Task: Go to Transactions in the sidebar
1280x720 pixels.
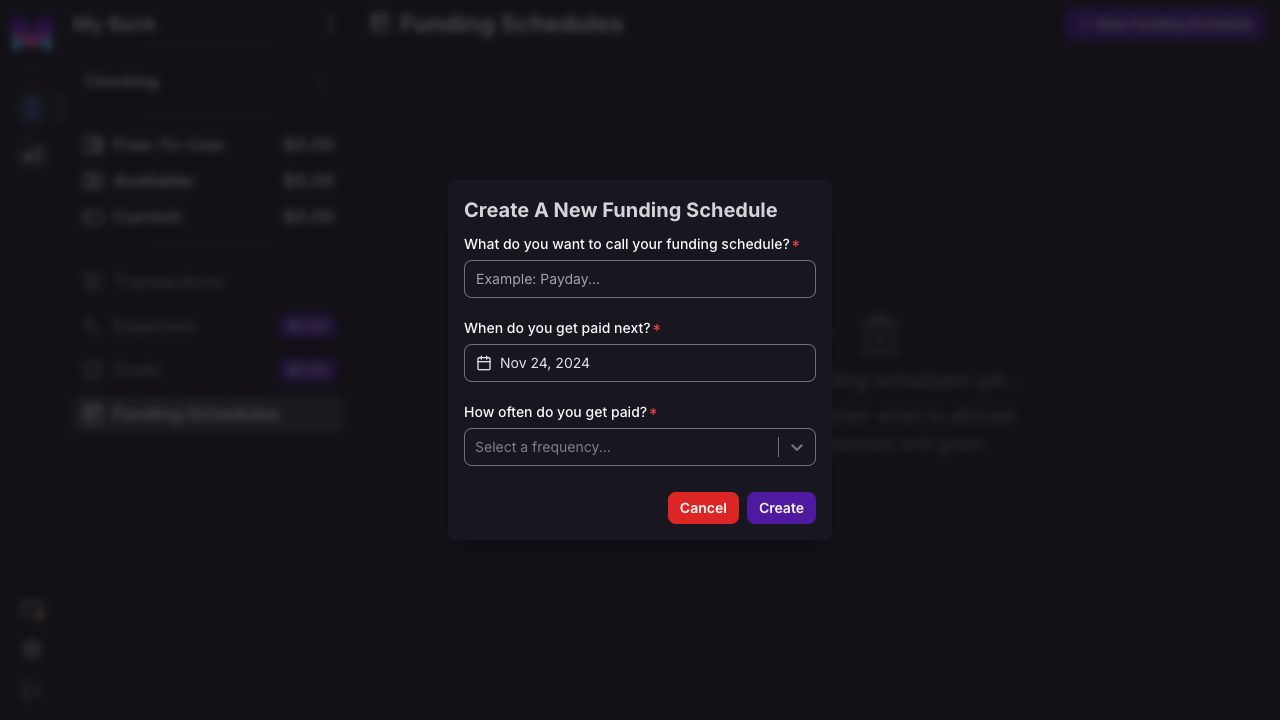Action: pyautogui.click(x=168, y=282)
